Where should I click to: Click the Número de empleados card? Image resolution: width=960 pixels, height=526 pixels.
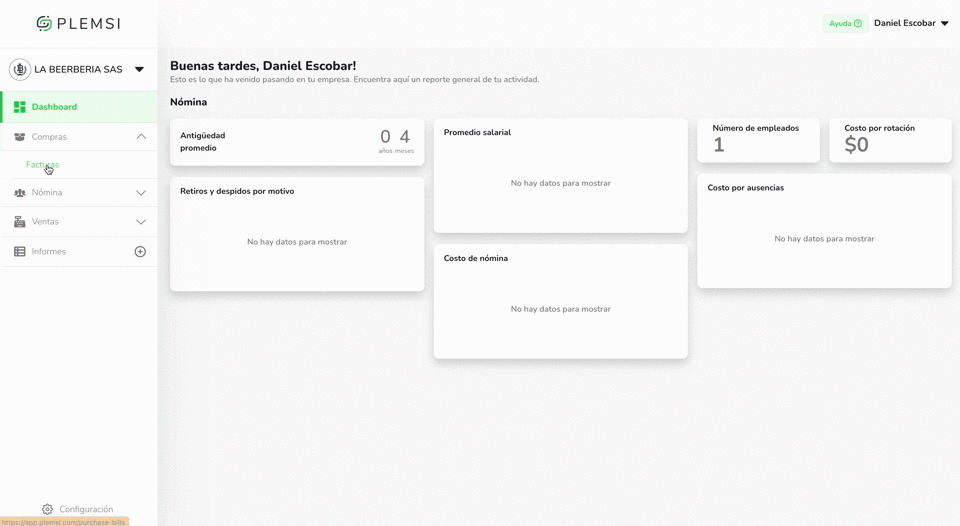758,140
